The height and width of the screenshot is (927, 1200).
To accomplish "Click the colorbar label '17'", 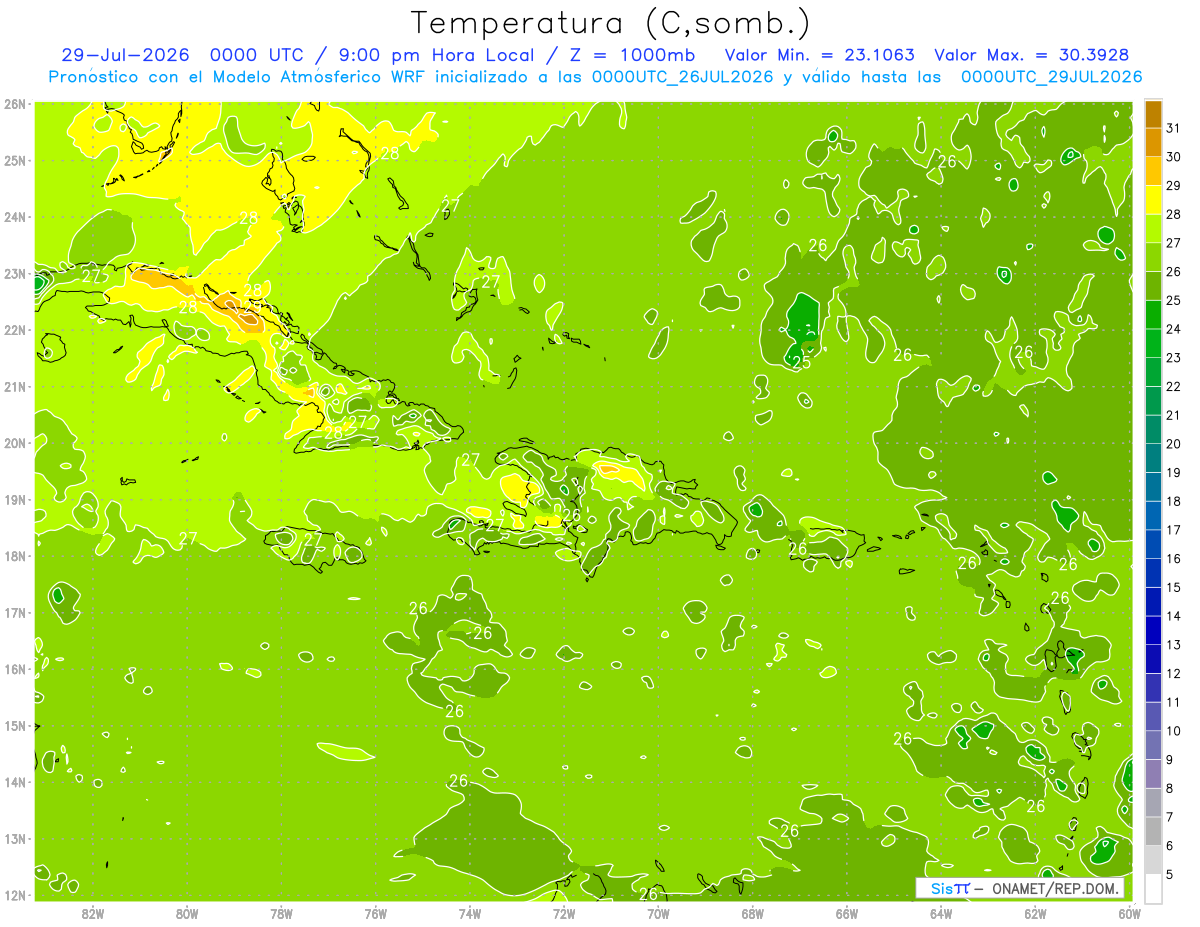I will (x=1174, y=530).
